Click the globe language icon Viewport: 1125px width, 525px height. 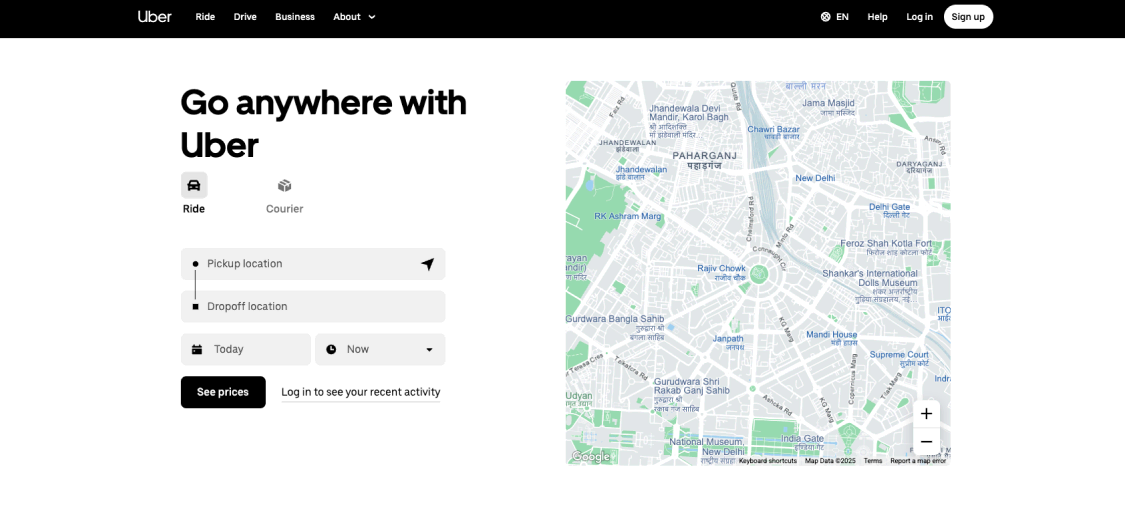(x=826, y=17)
